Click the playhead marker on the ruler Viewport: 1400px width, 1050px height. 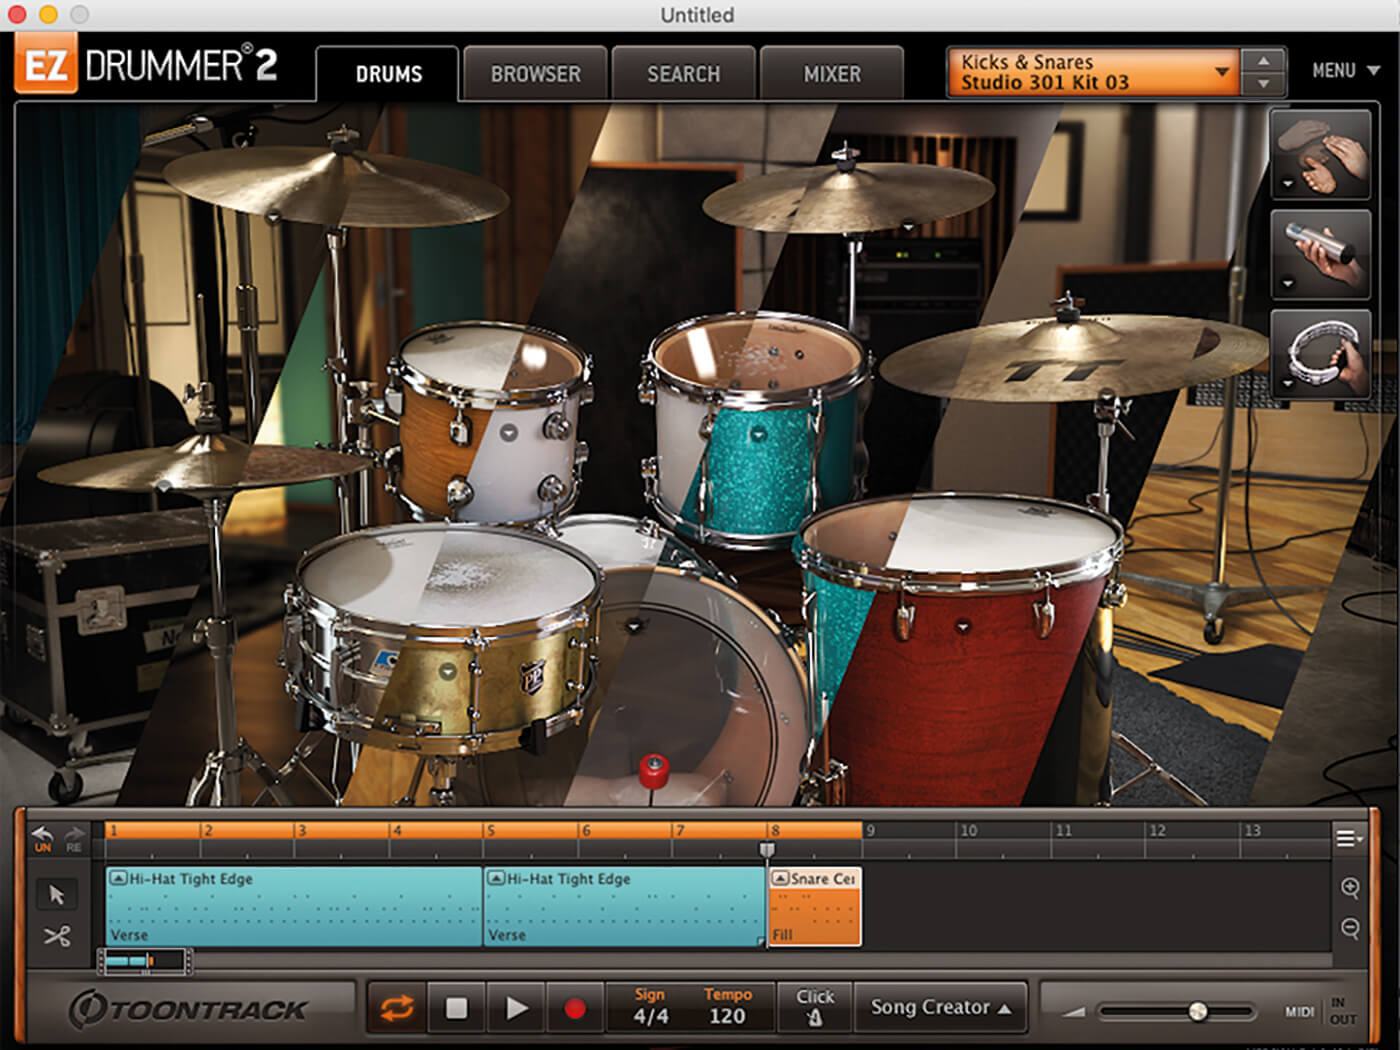[x=767, y=850]
